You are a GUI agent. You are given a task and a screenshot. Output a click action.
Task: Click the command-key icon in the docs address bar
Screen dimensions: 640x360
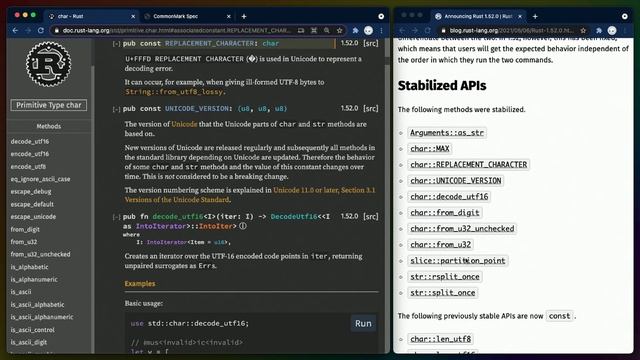314,31
